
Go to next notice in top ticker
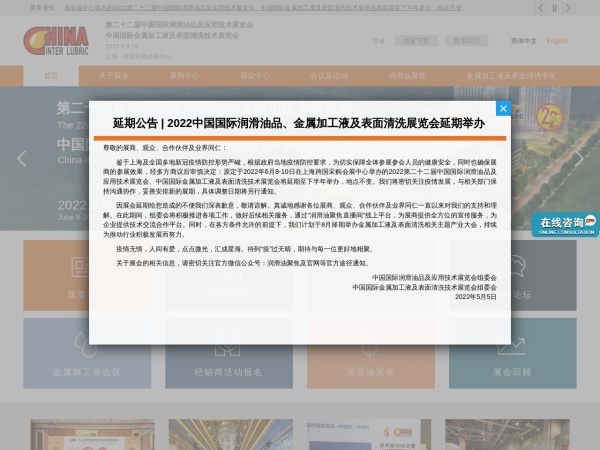[568, 8]
